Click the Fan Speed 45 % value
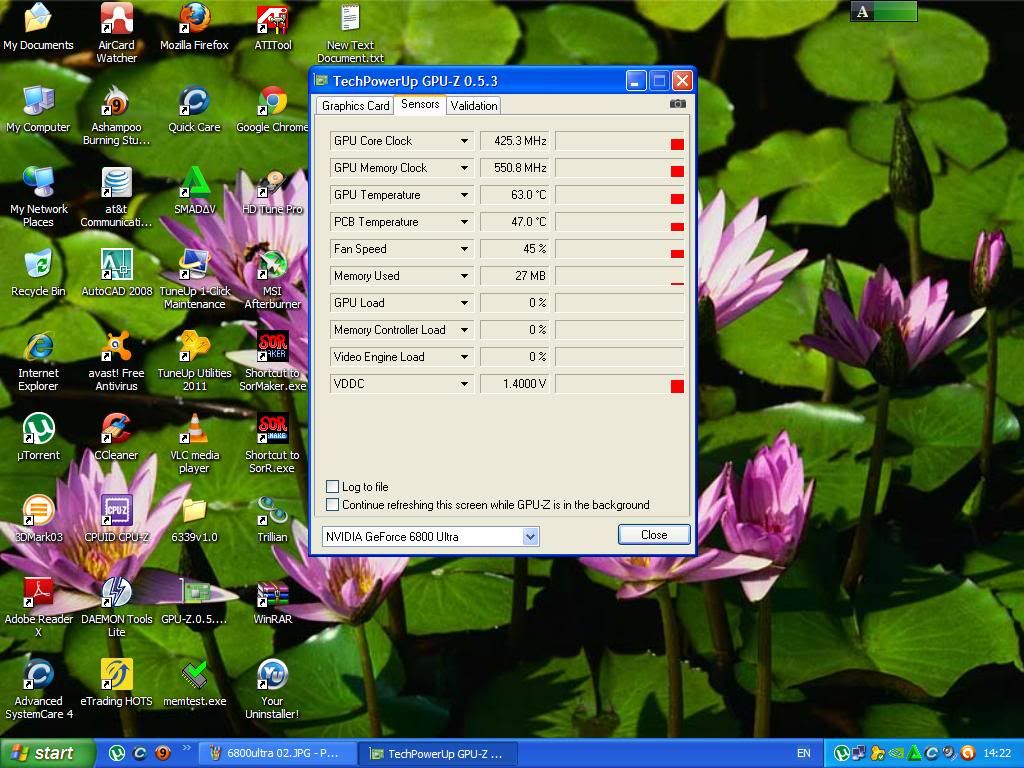Viewport: 1024px width, 768px height. click(515, 249)
